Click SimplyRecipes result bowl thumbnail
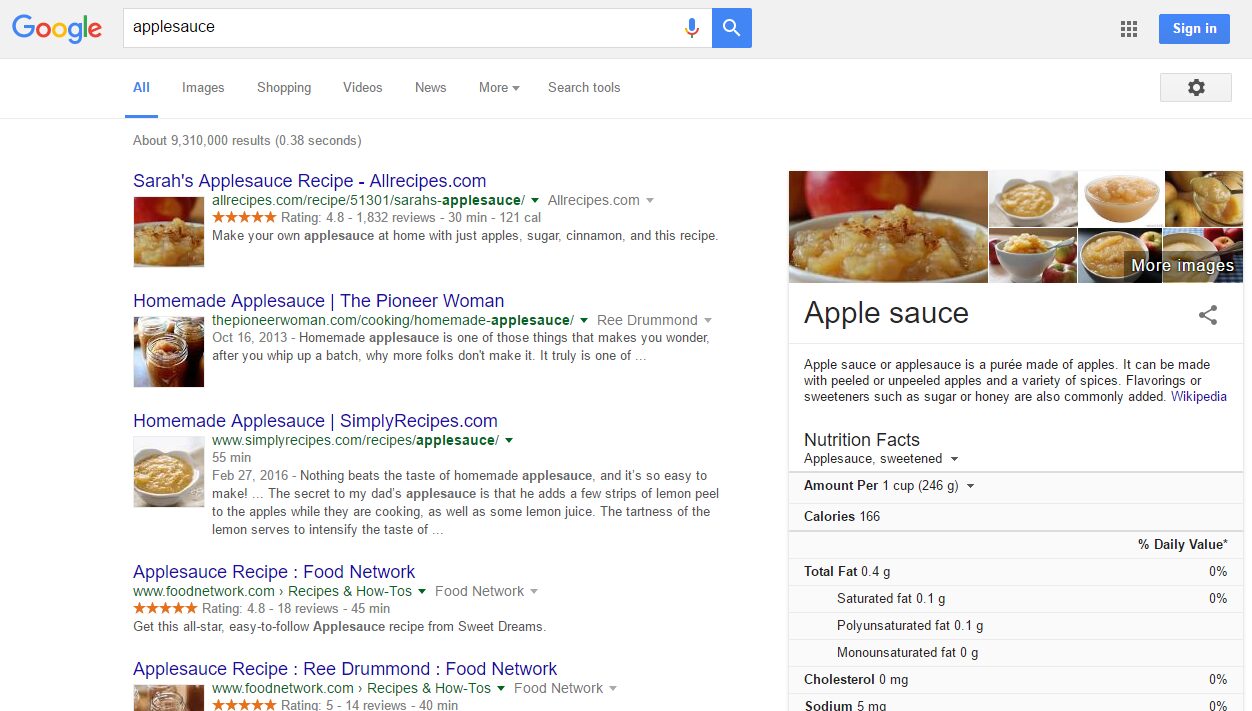 coord(169,472)
